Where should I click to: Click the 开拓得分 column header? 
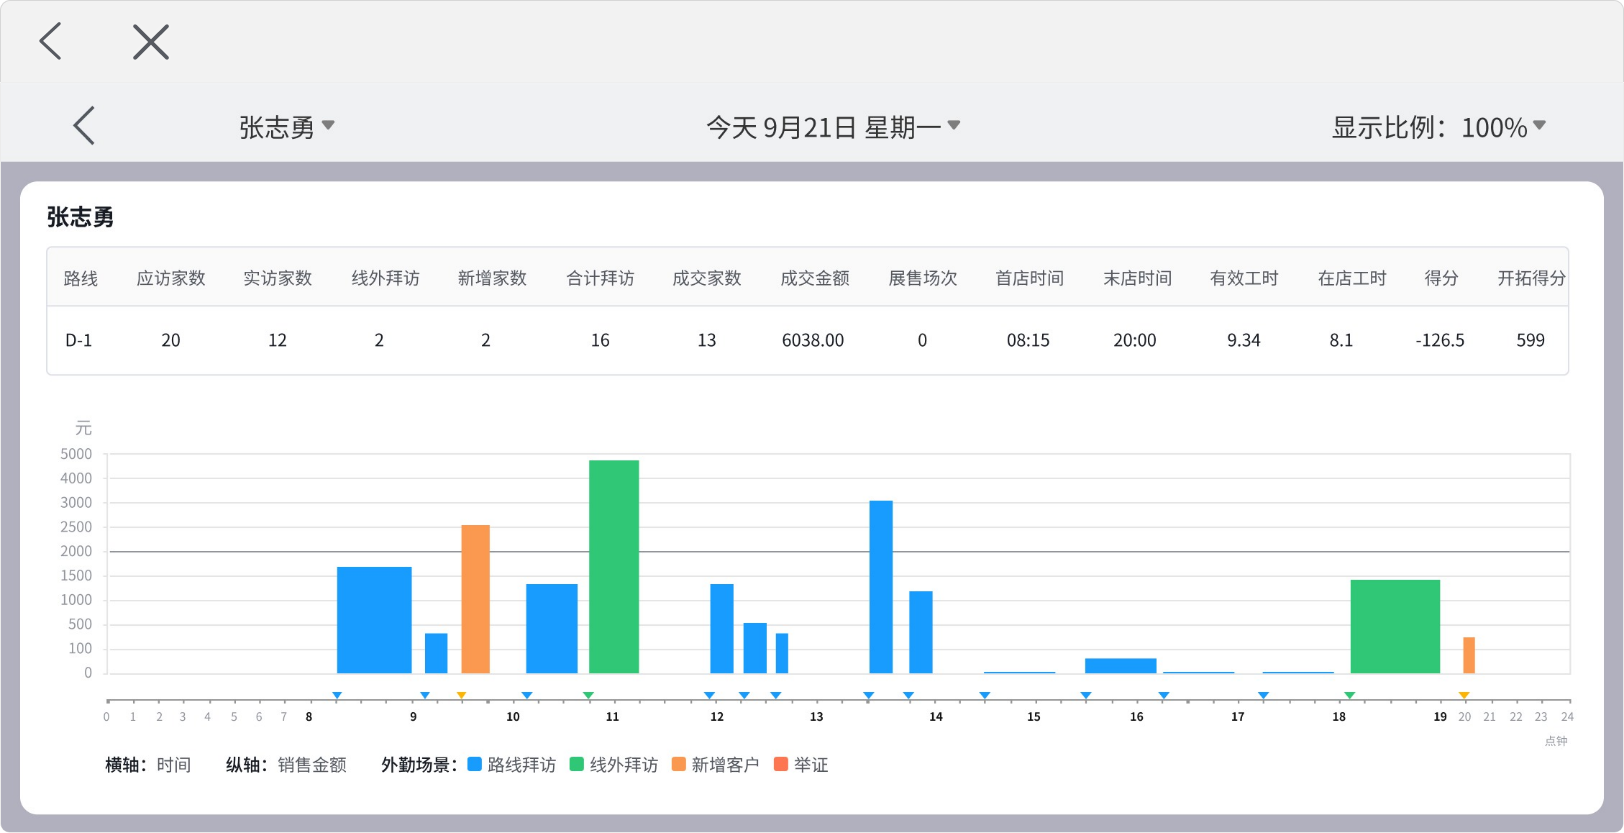[x=1531, y=278]
